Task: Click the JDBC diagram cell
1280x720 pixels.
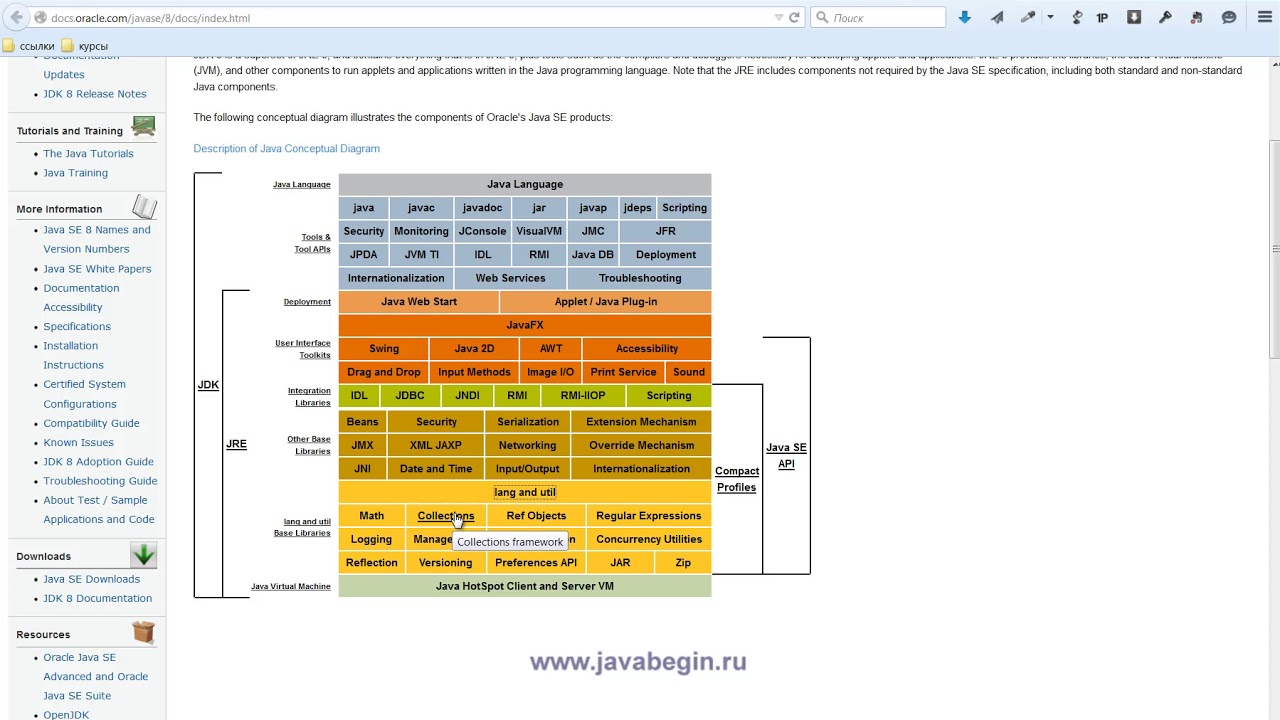Action: [x=410, y=396]
